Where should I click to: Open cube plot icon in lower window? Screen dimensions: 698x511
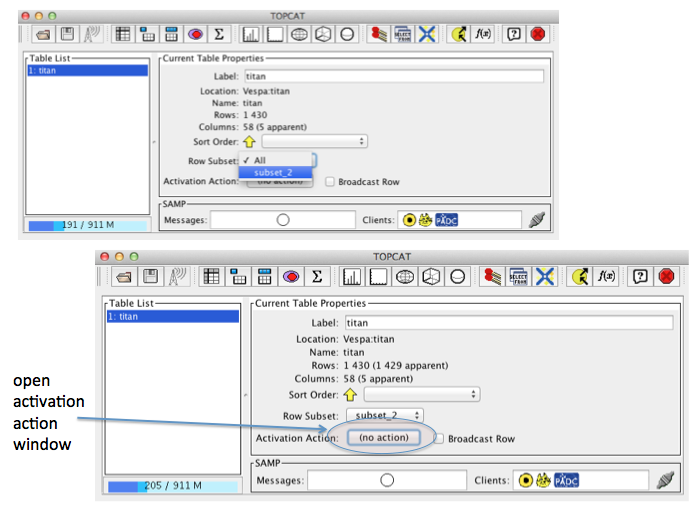pyautogui.click(x=431, y=277)
